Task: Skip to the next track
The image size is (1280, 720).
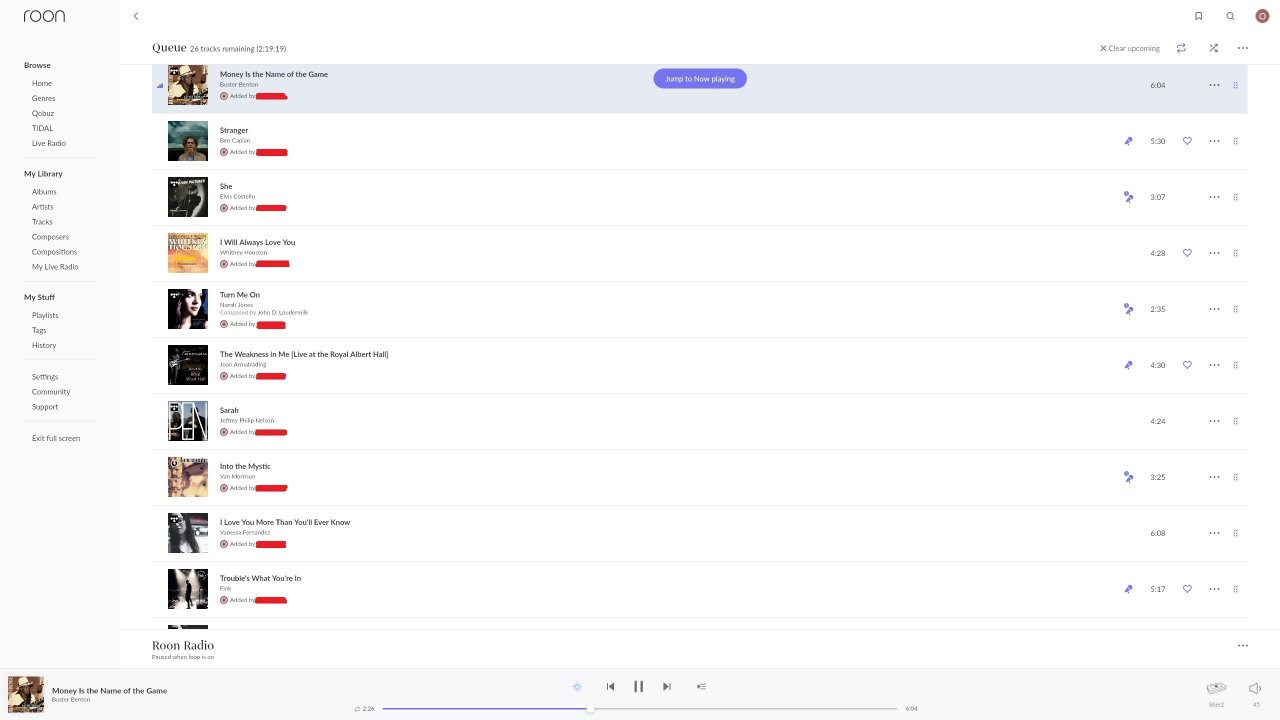Action: [667, 686]
